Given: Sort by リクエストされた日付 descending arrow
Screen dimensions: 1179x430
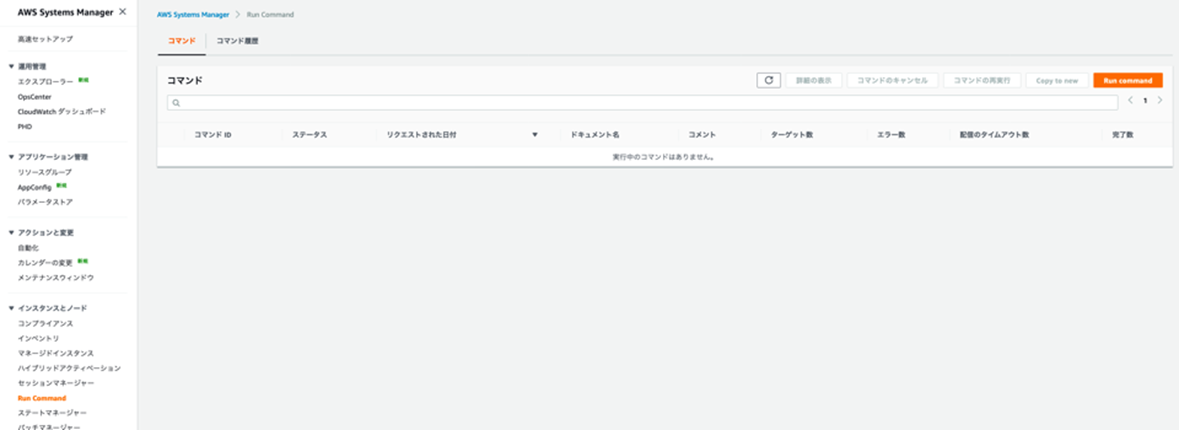Looking at the screenshot, I should coord(535,135).
